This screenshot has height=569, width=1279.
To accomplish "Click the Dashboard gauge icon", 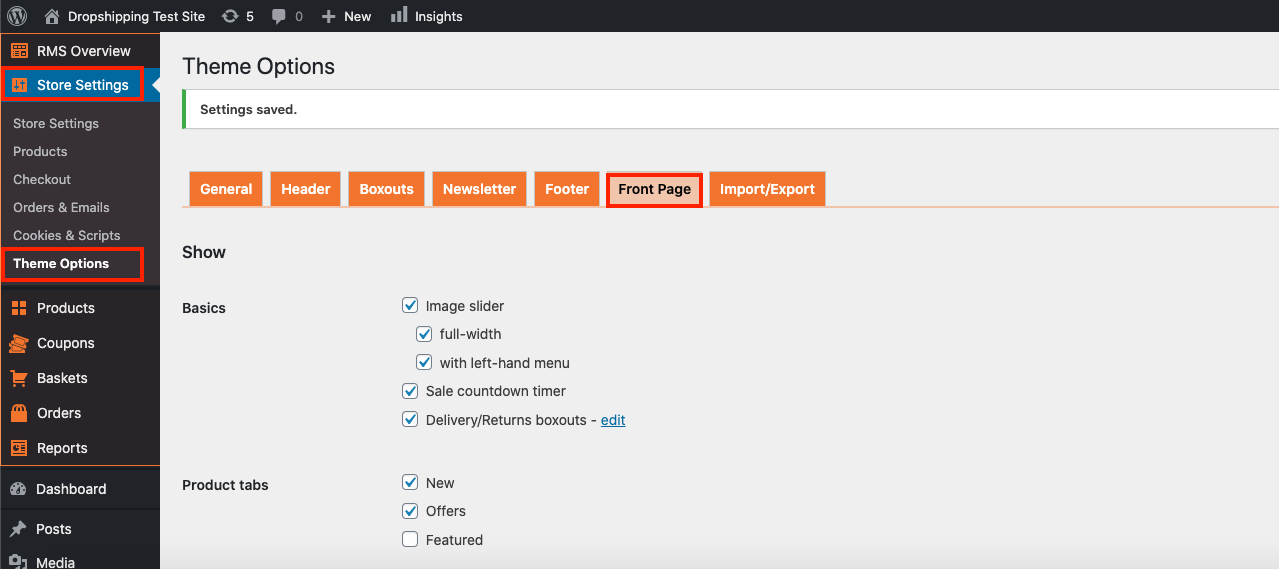I will [18, 489].
